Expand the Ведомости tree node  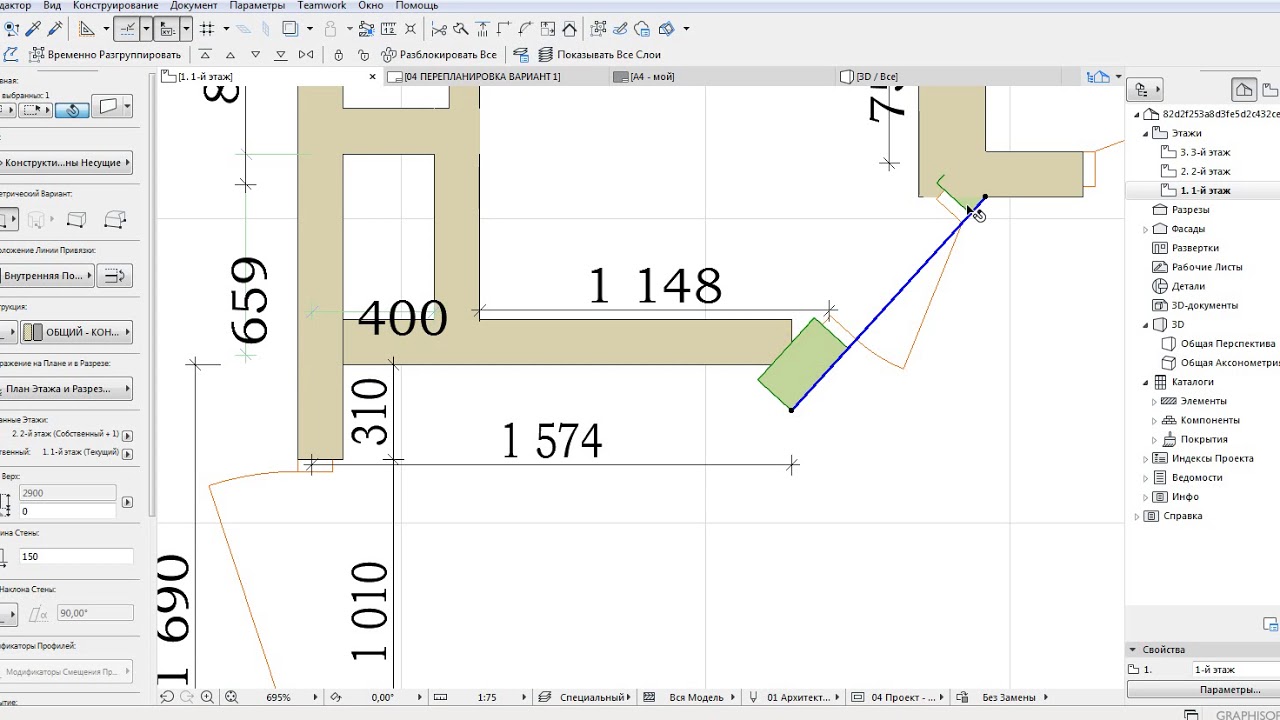pyautogui.click(x=1146, y=477)
